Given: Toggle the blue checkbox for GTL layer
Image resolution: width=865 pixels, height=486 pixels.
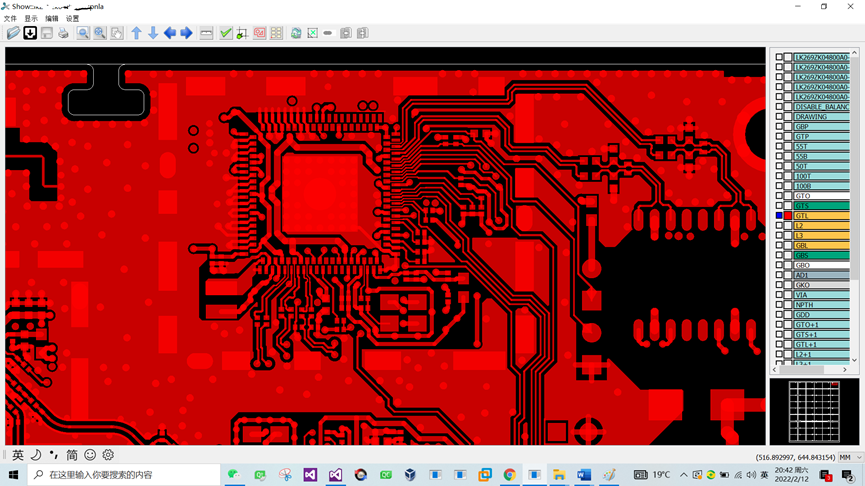Looking at the screenshot, I should pos(779,216).
